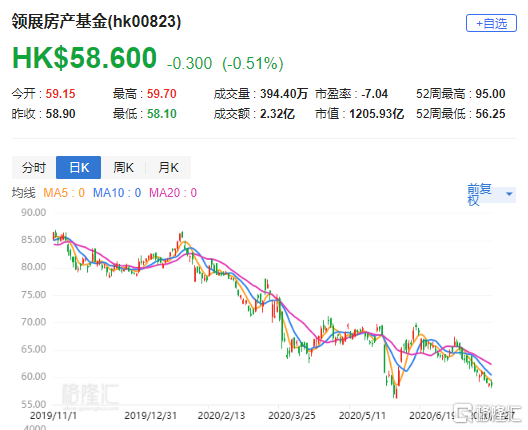The height and width of the screenshot is (430, 528).
Task: Click the change value -0.300
Action: coord(190,63)
